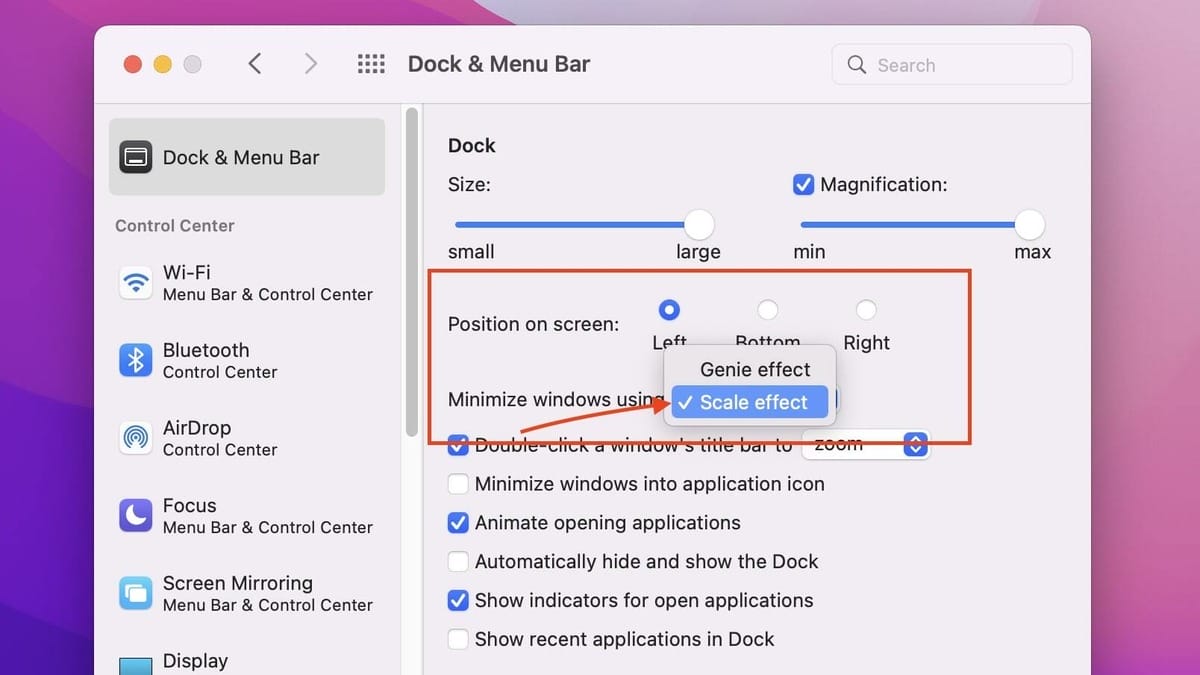Click the sidebar vertical scrollbar
This screenshot has height=675, width=1200.
(x=412, y=272)
